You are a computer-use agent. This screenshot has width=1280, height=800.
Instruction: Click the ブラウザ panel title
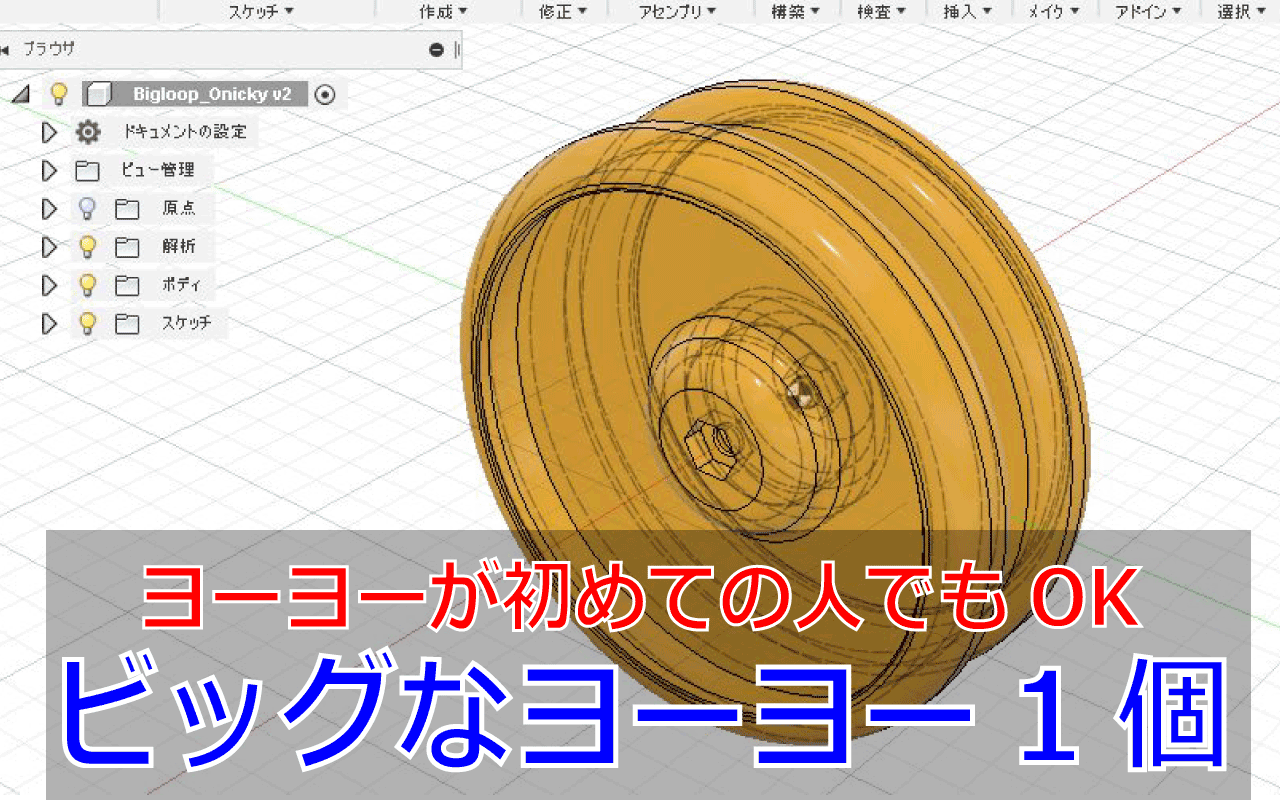pos(49,49)
